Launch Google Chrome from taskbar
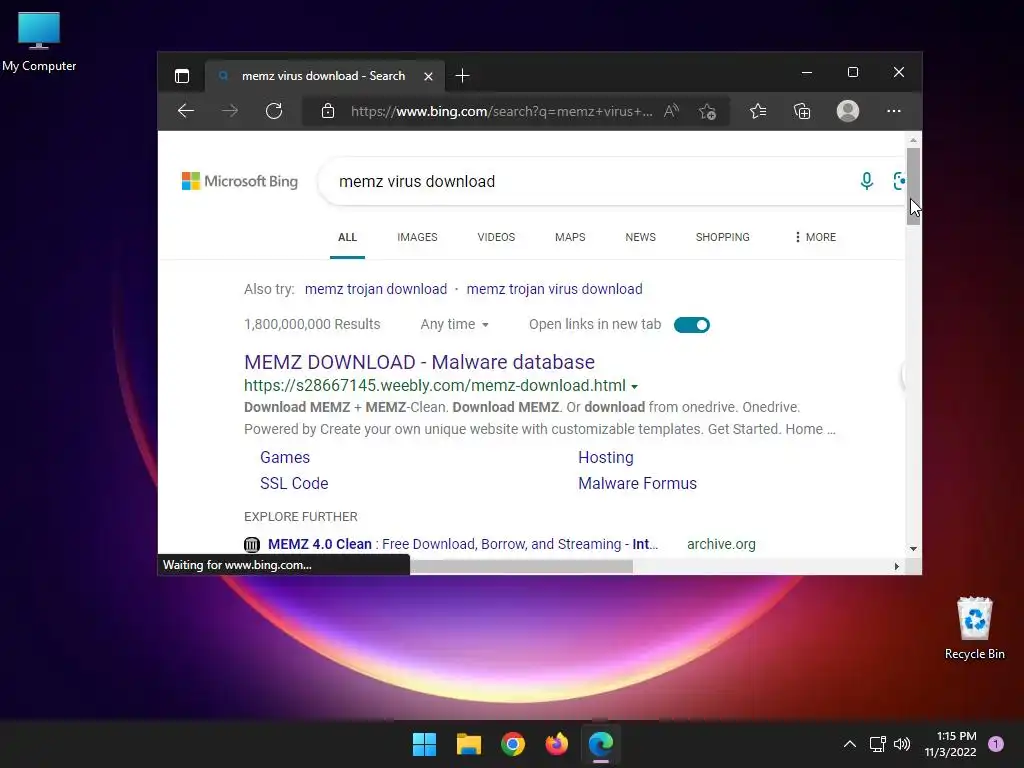This screenshot has width=1024, height=768. [513, 744]
